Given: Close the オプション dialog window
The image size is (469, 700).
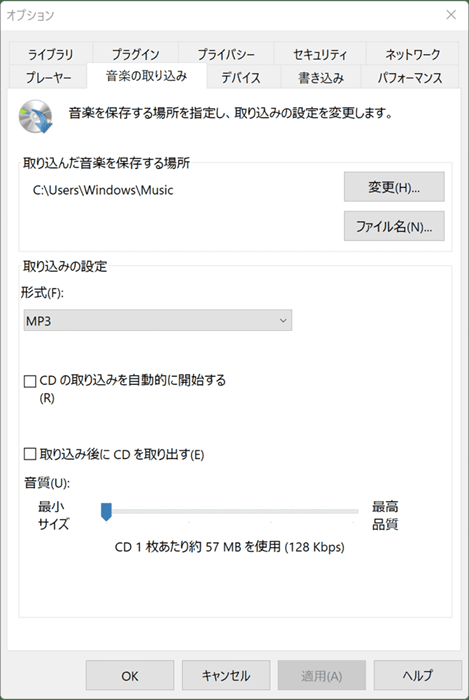Looking at the screenshot, I should (x=451, y=15).
